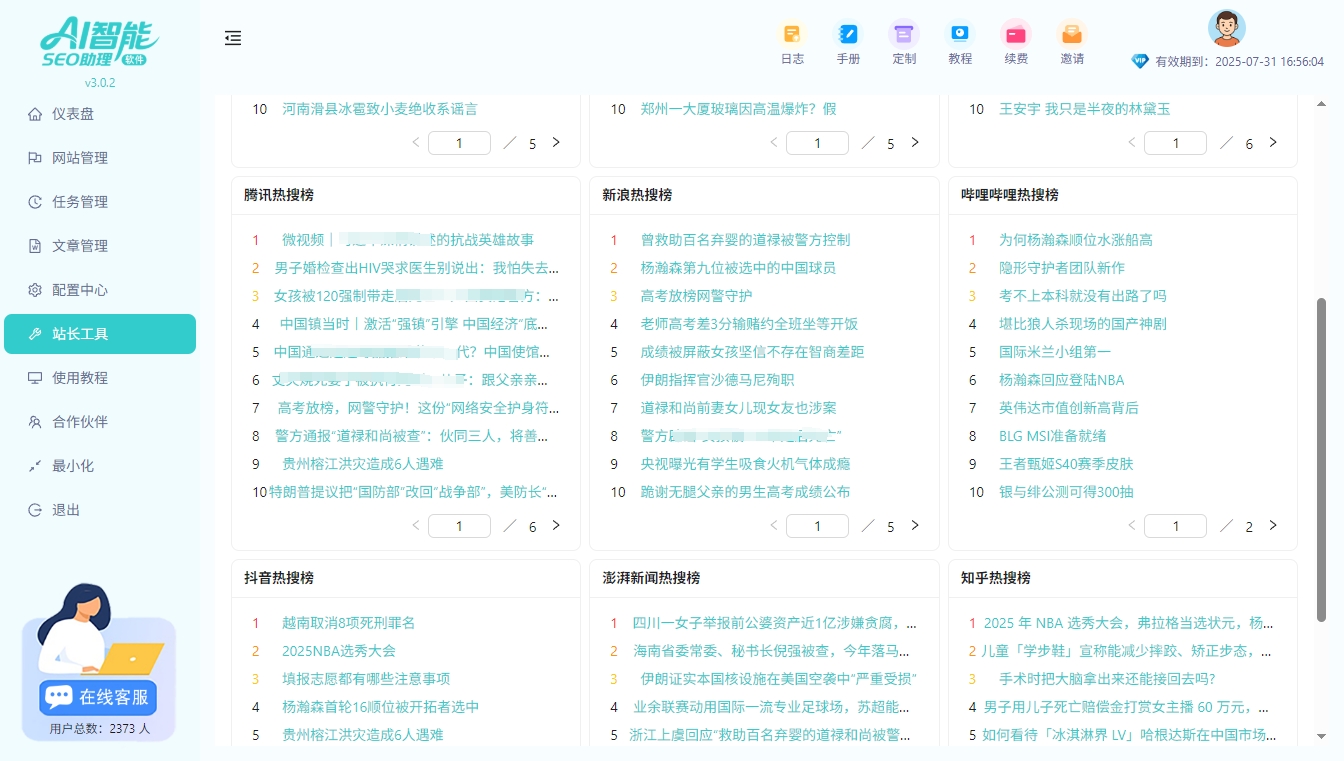Viewport: 1344px width, 761px height.
Task: Previous page arrow under 河南滑县 list
Action: (416, 142)
